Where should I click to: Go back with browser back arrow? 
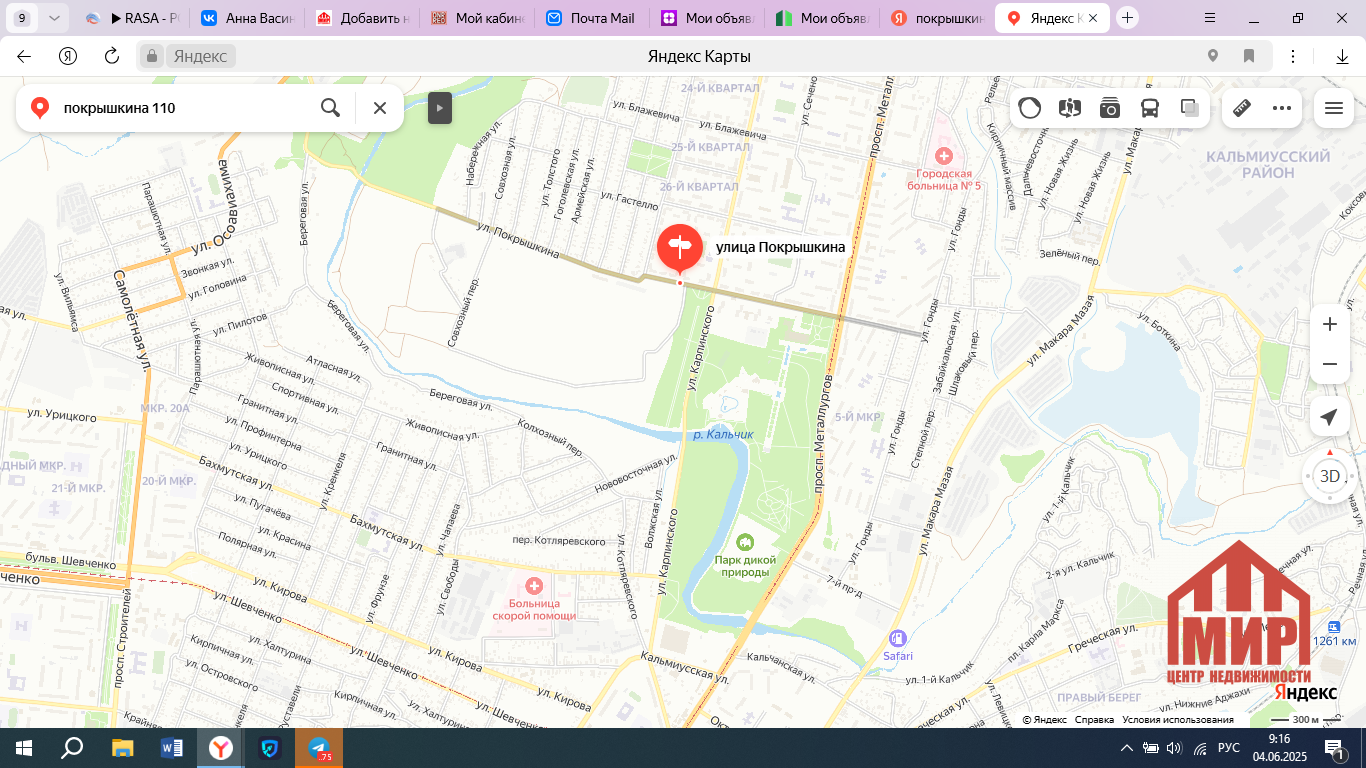24,56
